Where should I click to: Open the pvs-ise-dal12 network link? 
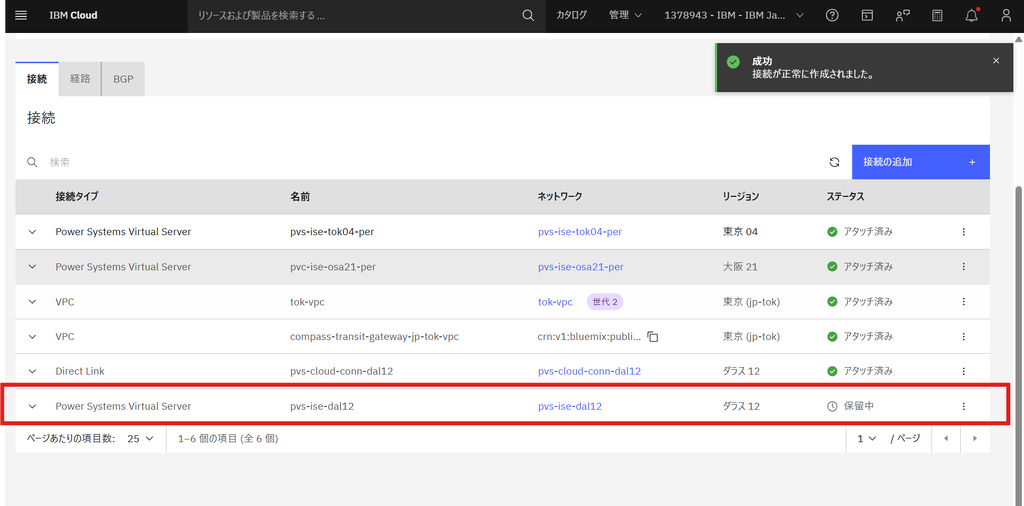[569, 406]
